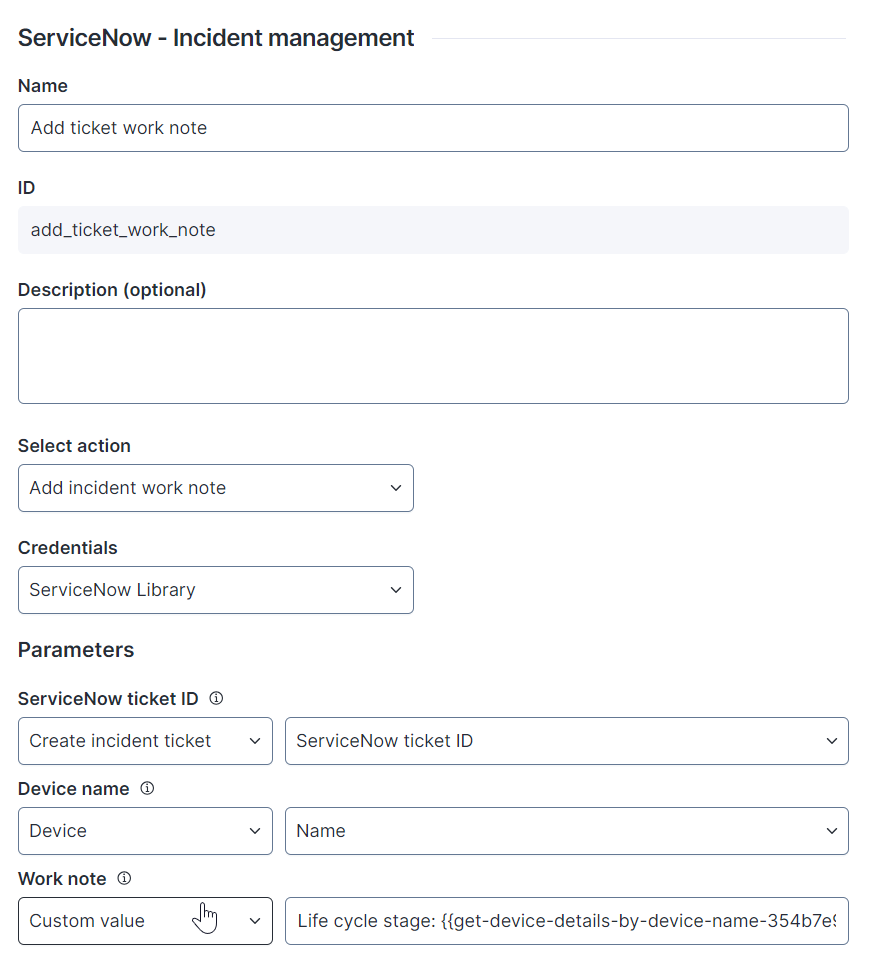Click chevron on the Name field dropdown
Image resolution: width=875 pixels, height=978 pixels.
(831, 831)
